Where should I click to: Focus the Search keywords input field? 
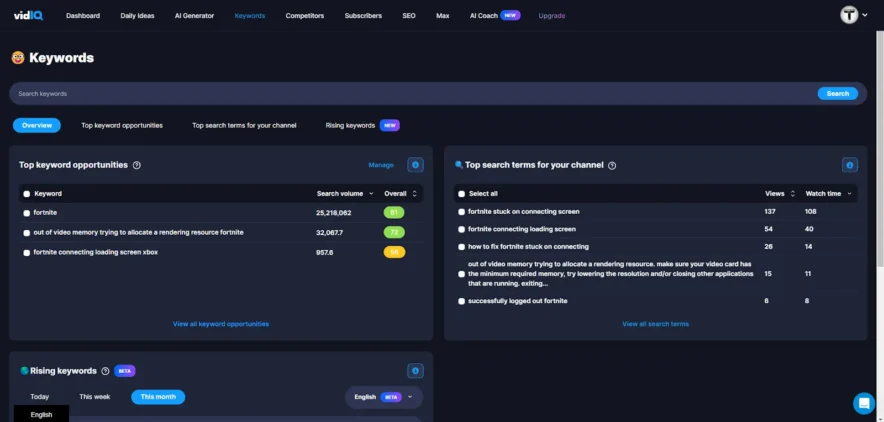pos(414,94)
